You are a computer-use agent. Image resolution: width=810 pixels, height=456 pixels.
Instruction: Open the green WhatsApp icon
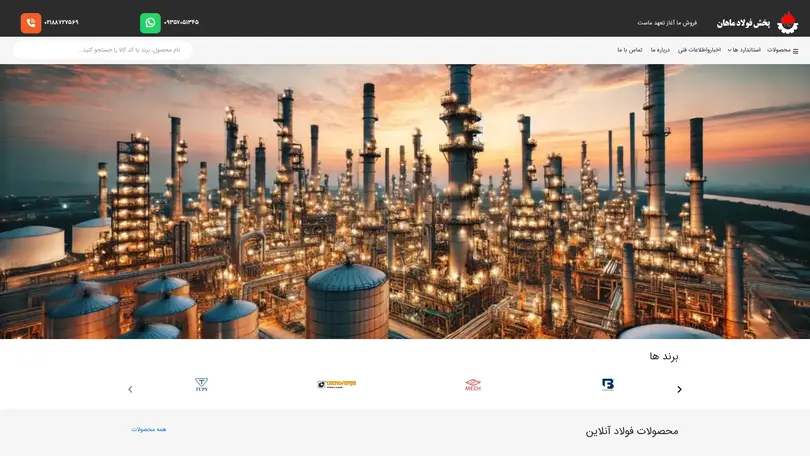(150, 23)
